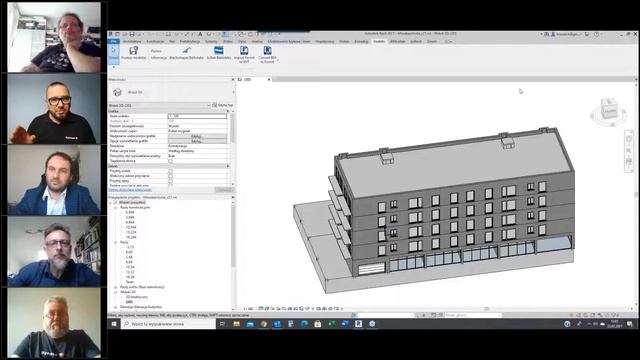This screenshot has height=360, width=640.
Task: Switch to the Konstrukcja ribbon tab
Action: click(155, 41)
